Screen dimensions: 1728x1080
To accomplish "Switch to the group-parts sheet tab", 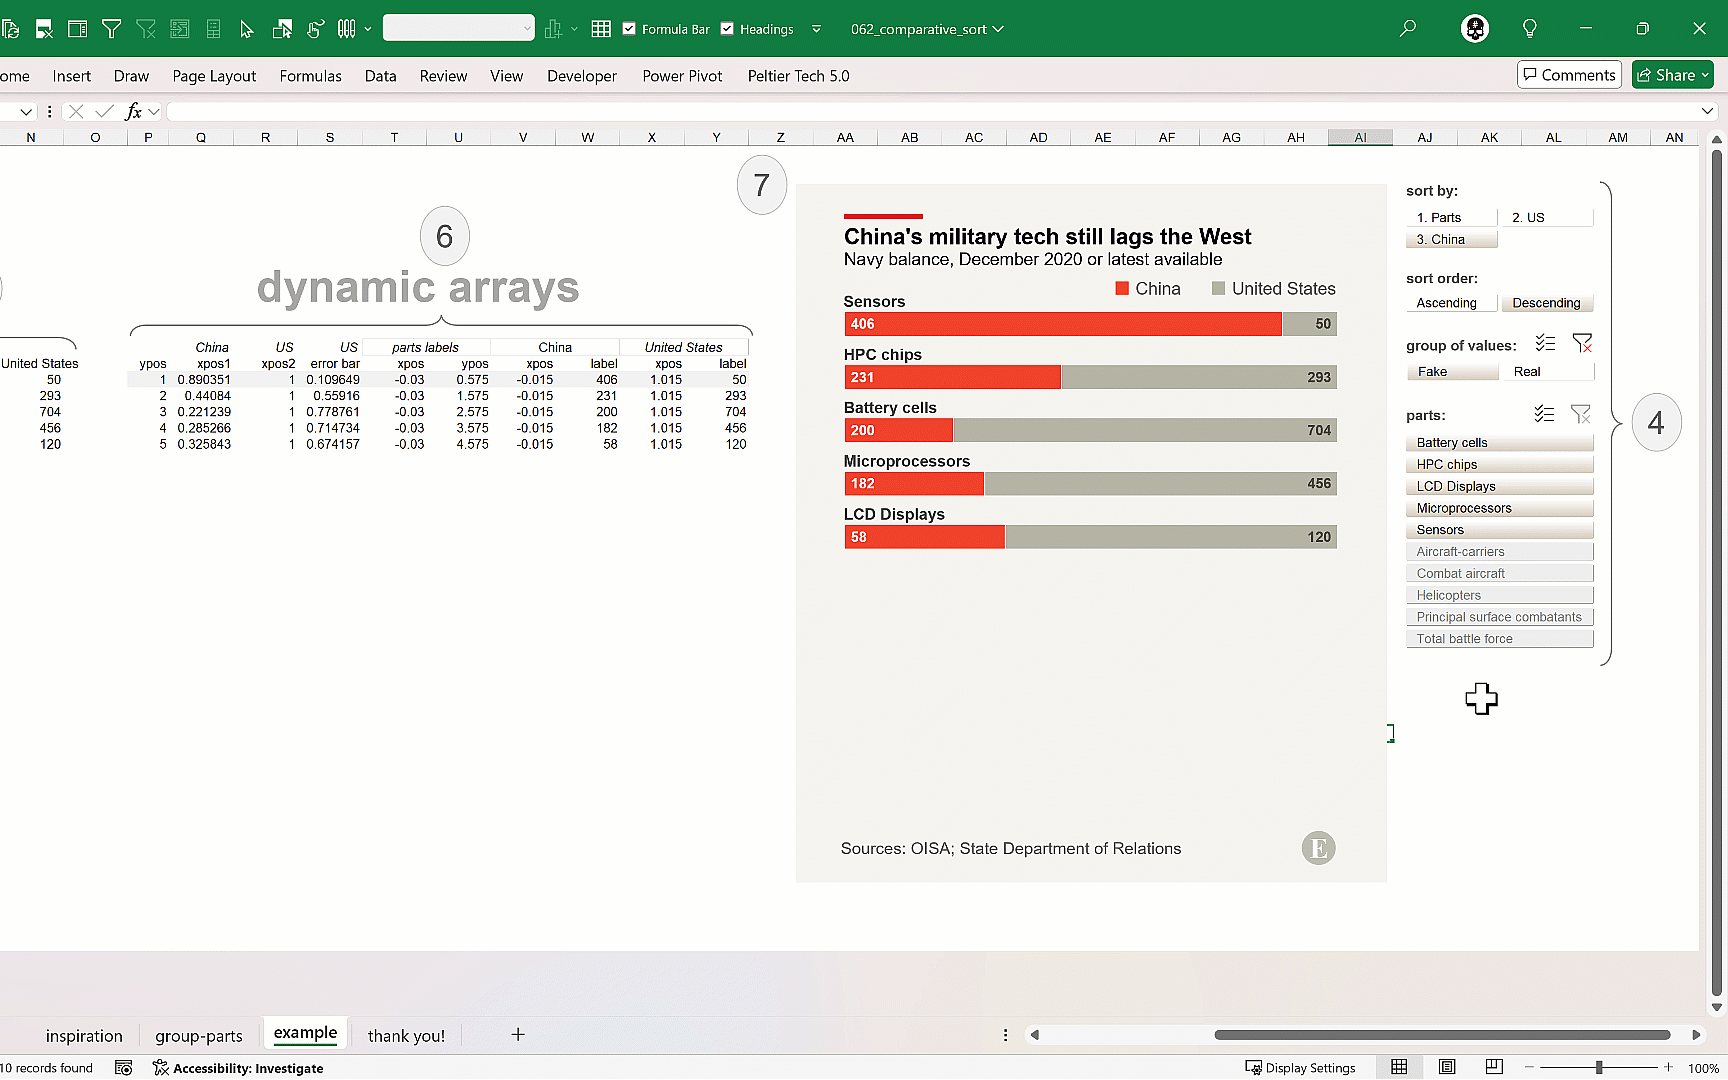I will click(199, 1036).
